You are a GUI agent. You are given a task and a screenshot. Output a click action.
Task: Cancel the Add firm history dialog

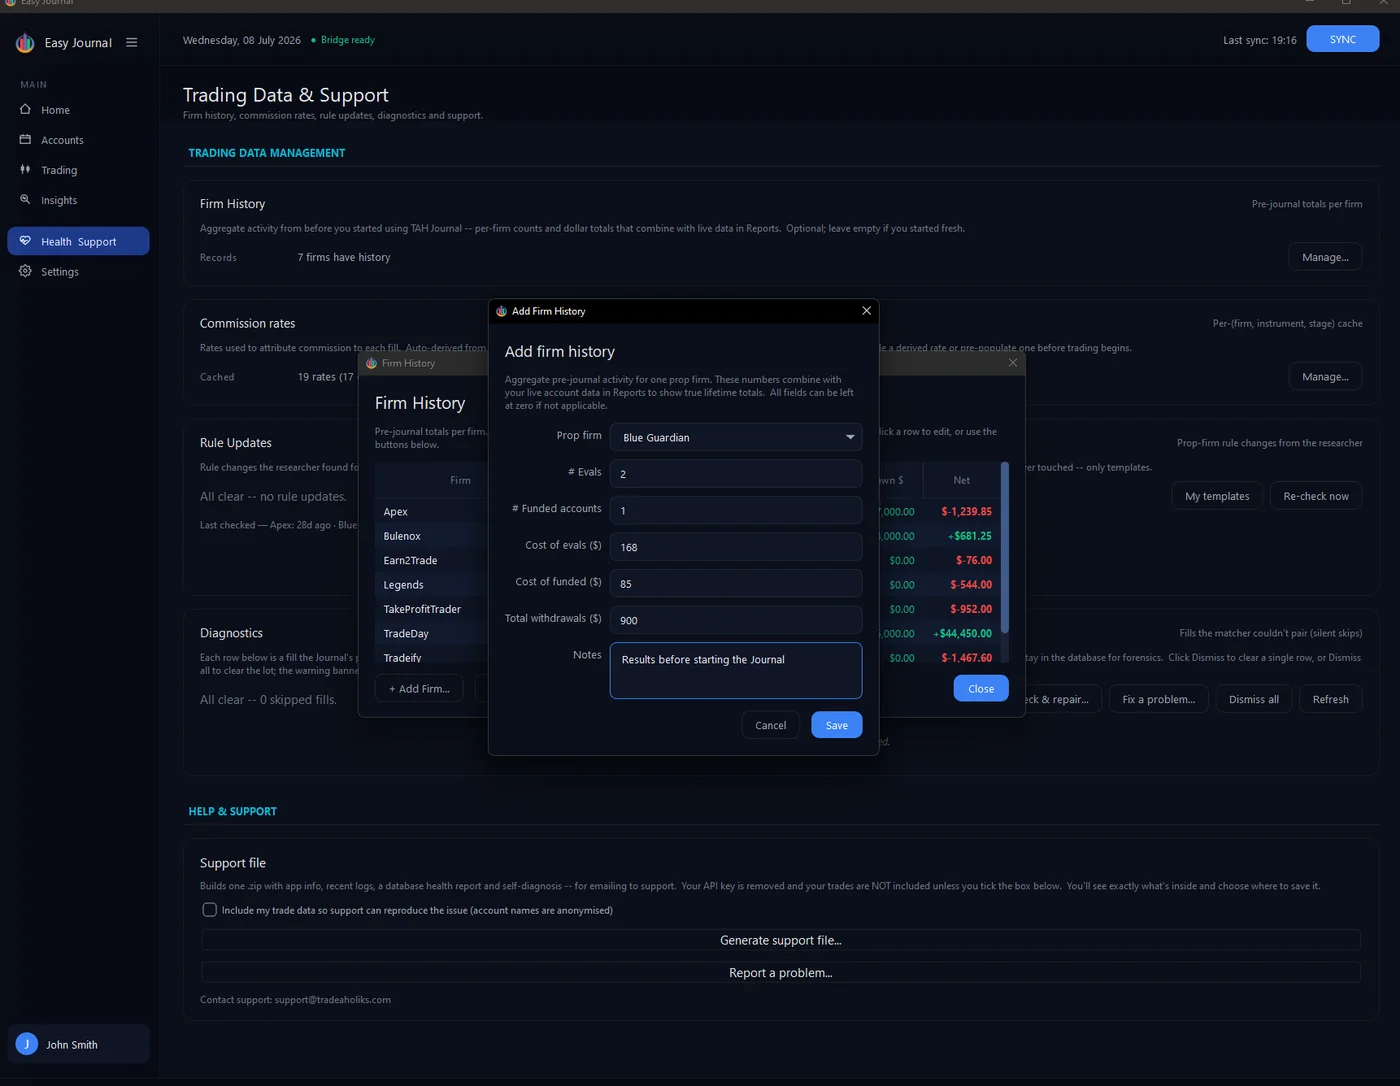point(770,725)
